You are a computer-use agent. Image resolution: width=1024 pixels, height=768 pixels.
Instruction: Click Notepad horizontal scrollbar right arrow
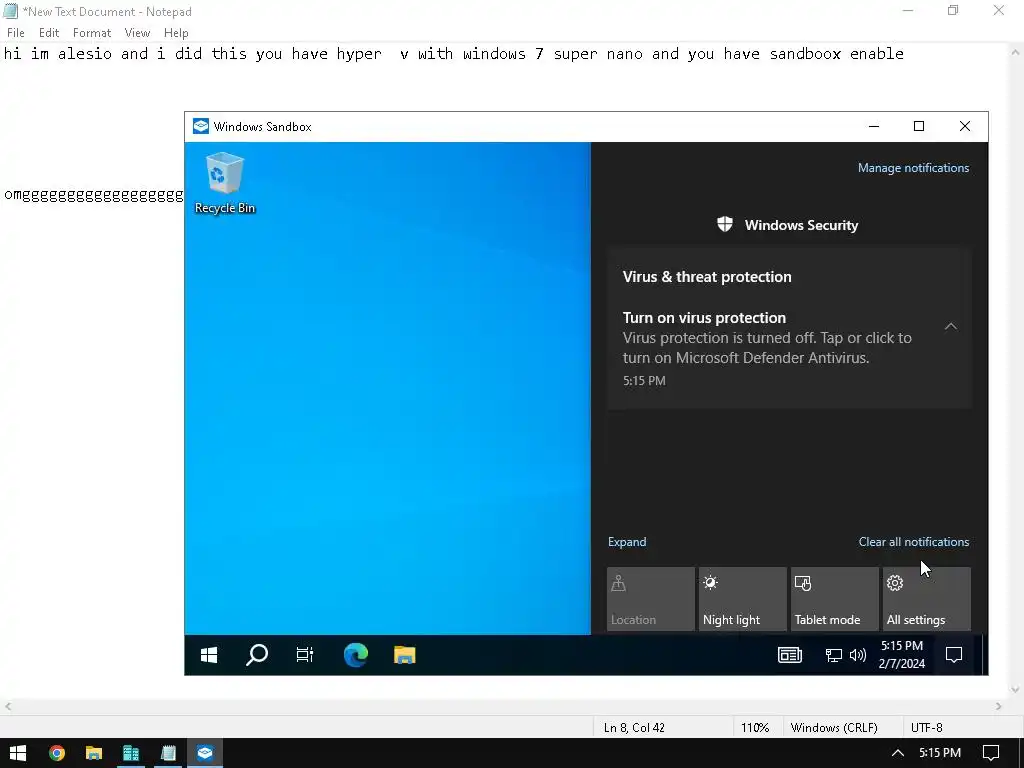(x=999, y=706)
